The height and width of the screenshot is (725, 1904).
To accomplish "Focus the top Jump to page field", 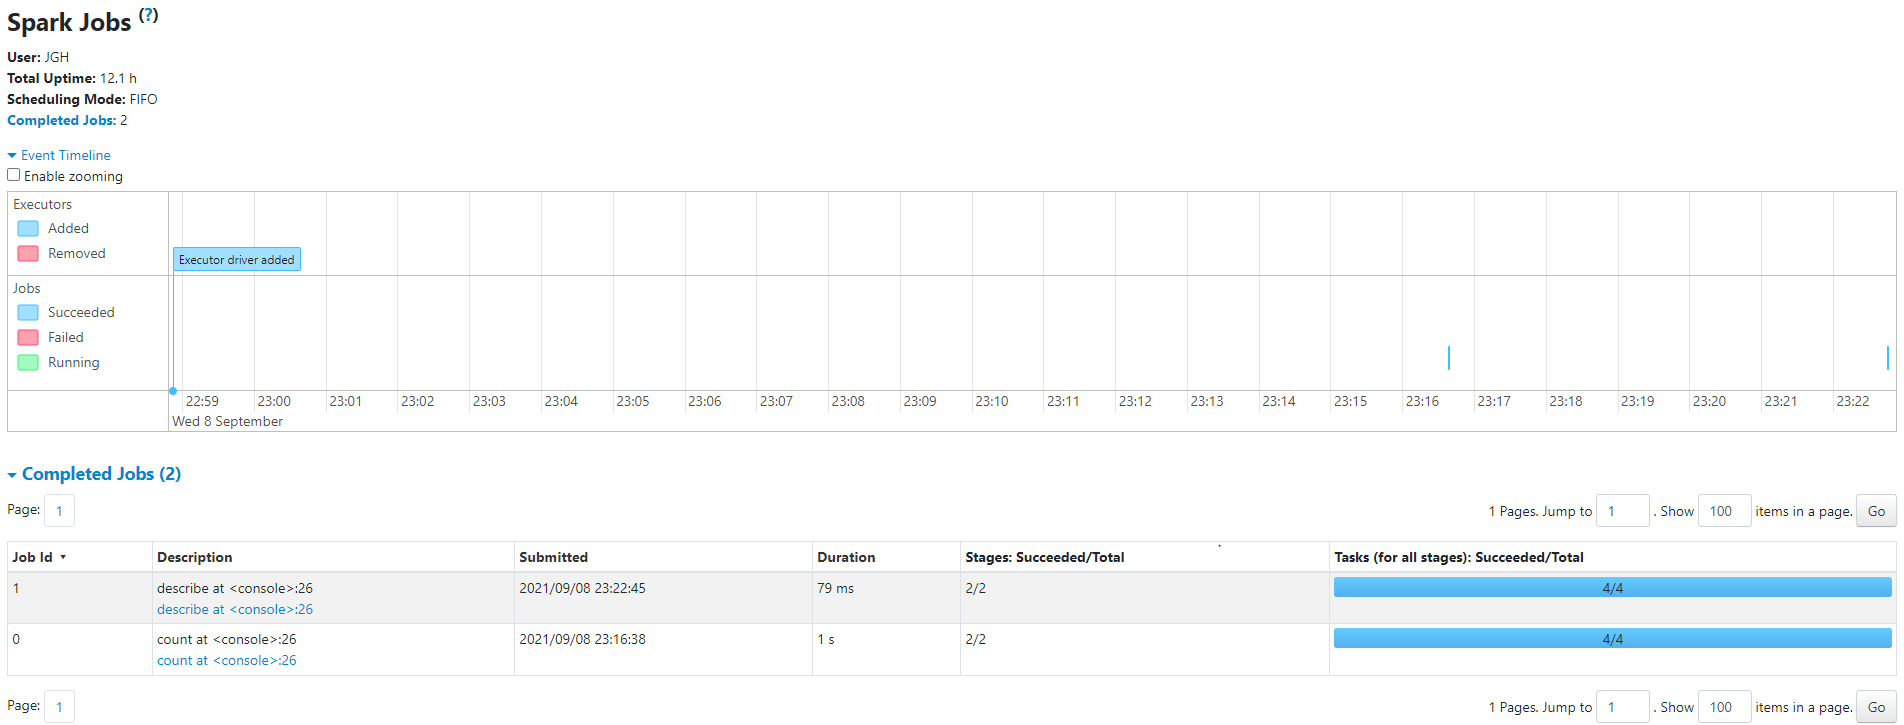I will tap(1622, 511).
